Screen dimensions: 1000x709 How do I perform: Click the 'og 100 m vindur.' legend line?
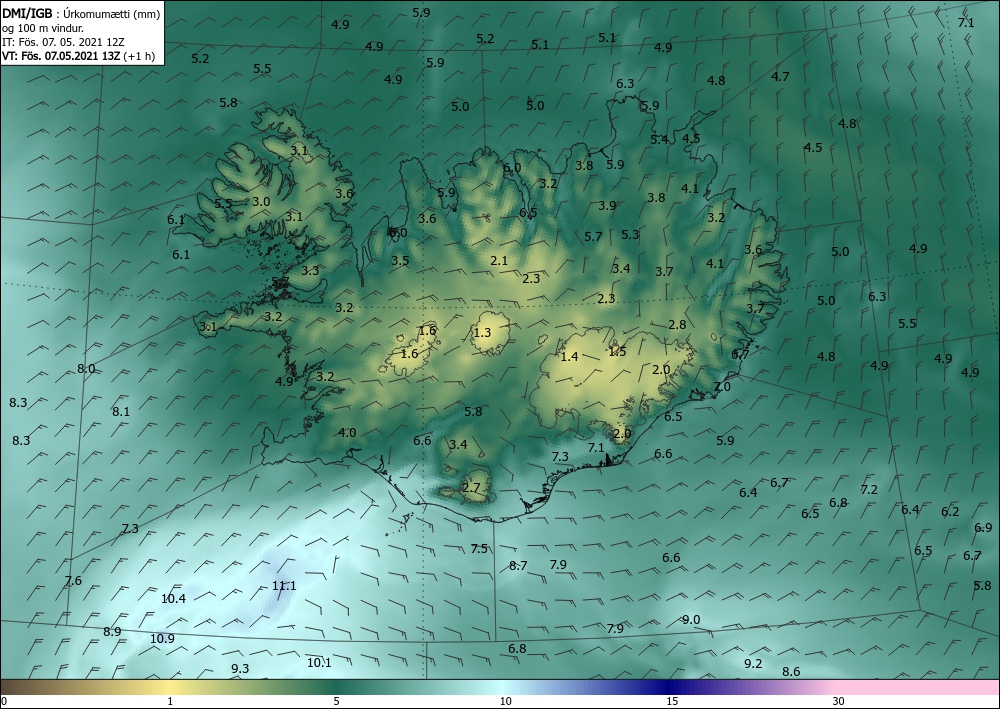pyautogui.click(x=43, y=28)
